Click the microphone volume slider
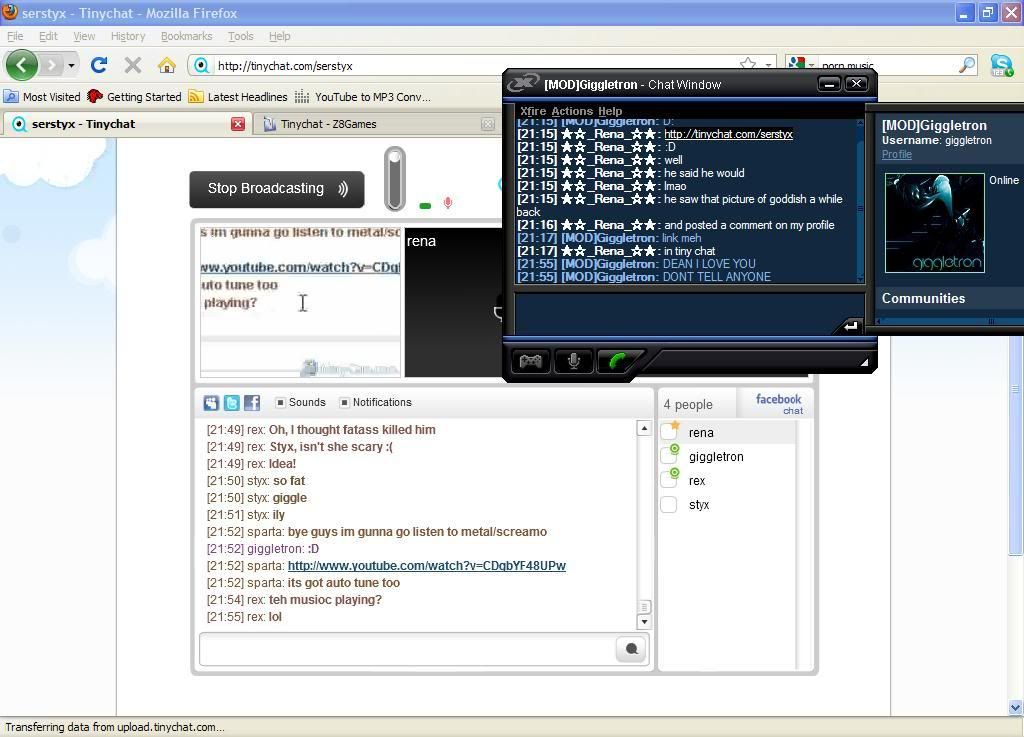Image resolution: width=1024 pixels, height=737 pixels. pos(395,179)
